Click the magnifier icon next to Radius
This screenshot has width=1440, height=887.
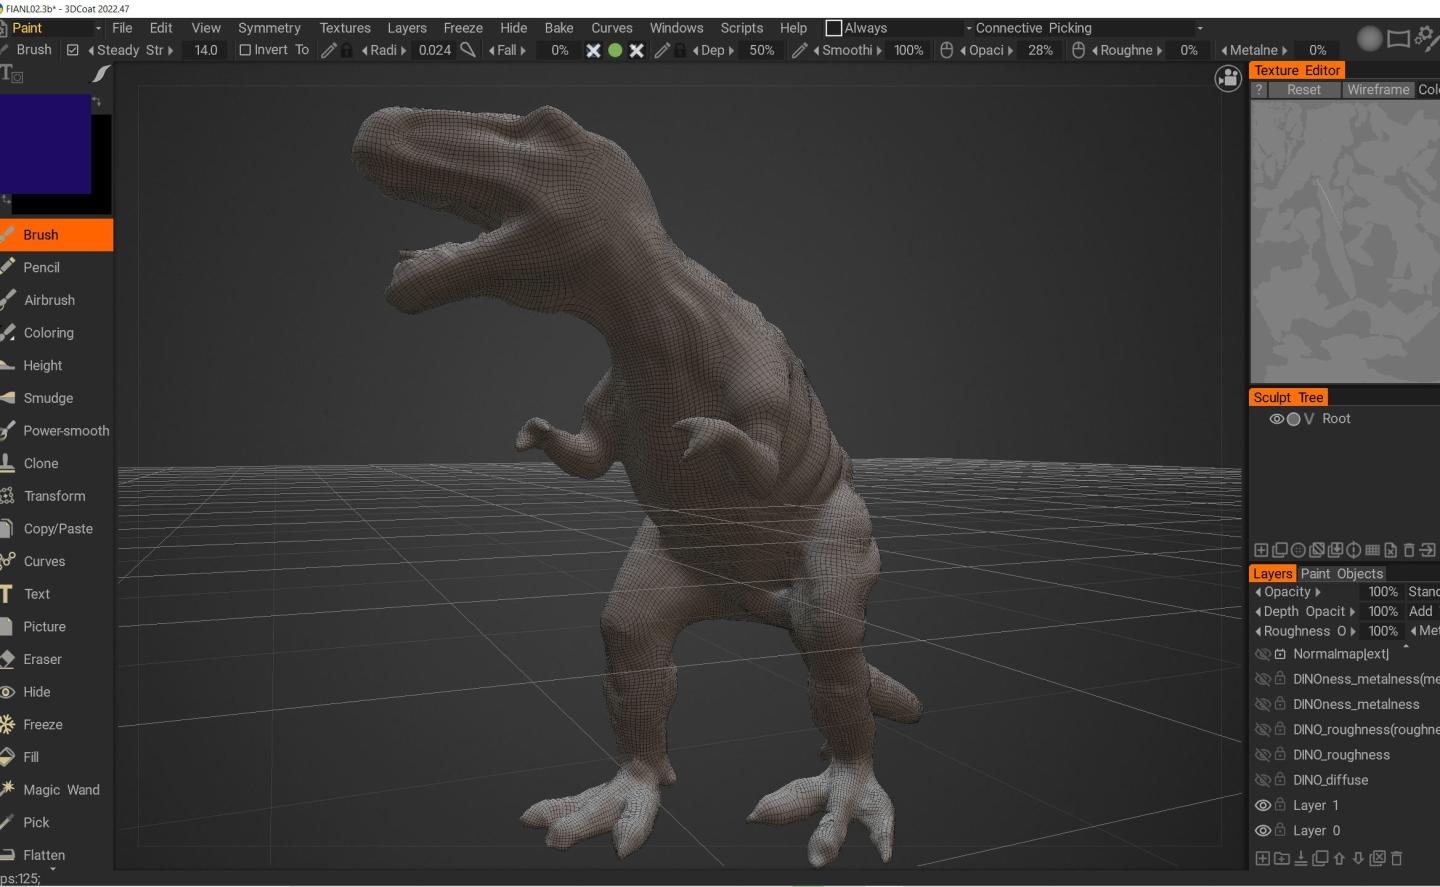point(467,50)
